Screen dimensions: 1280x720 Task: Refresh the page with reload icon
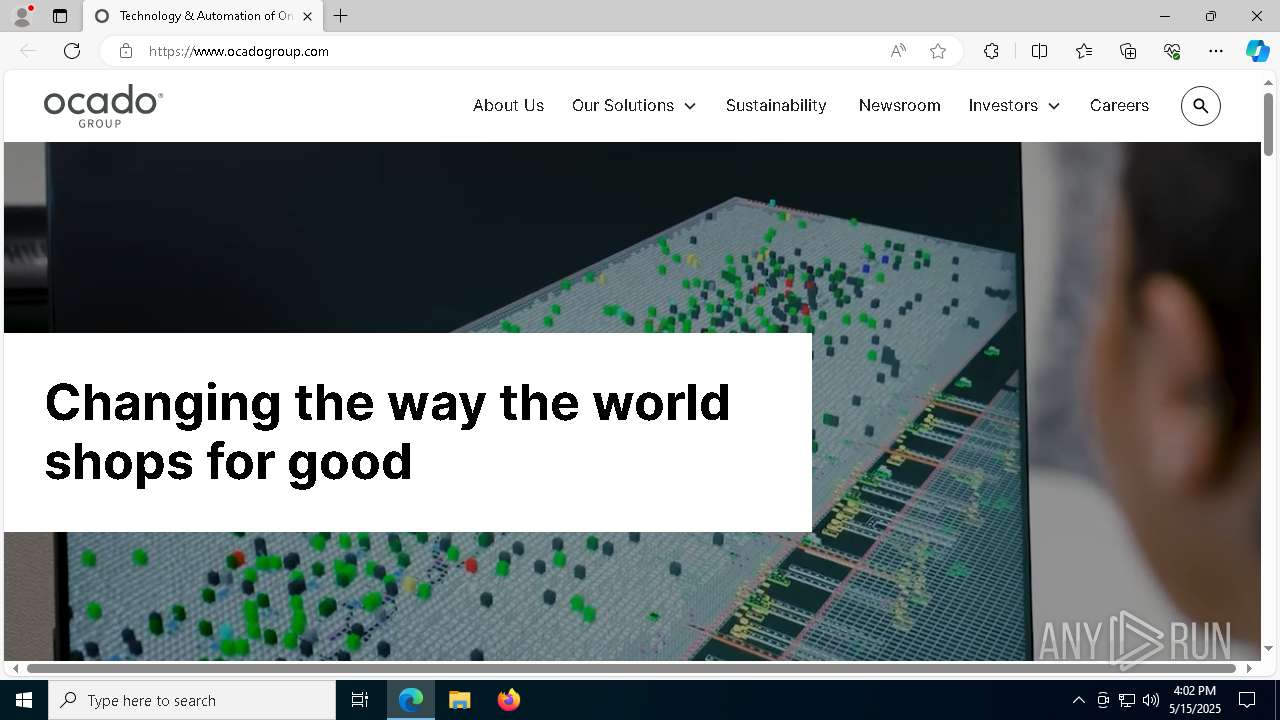pyautogui.click(x=72, y=51)
